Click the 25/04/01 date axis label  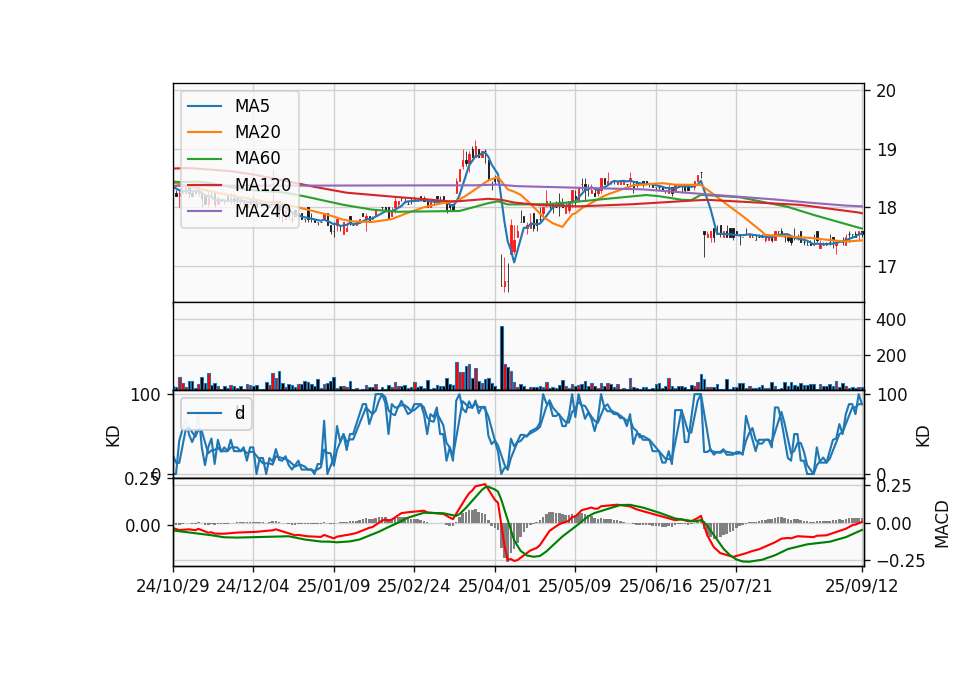[495, 586]
